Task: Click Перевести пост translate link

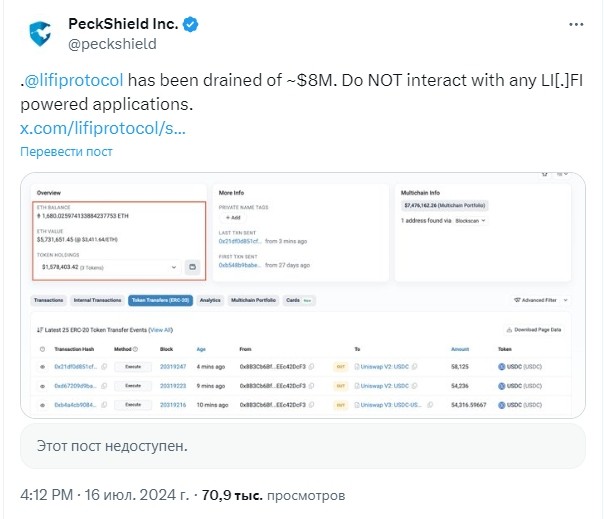Action: [x=66, y=151]
